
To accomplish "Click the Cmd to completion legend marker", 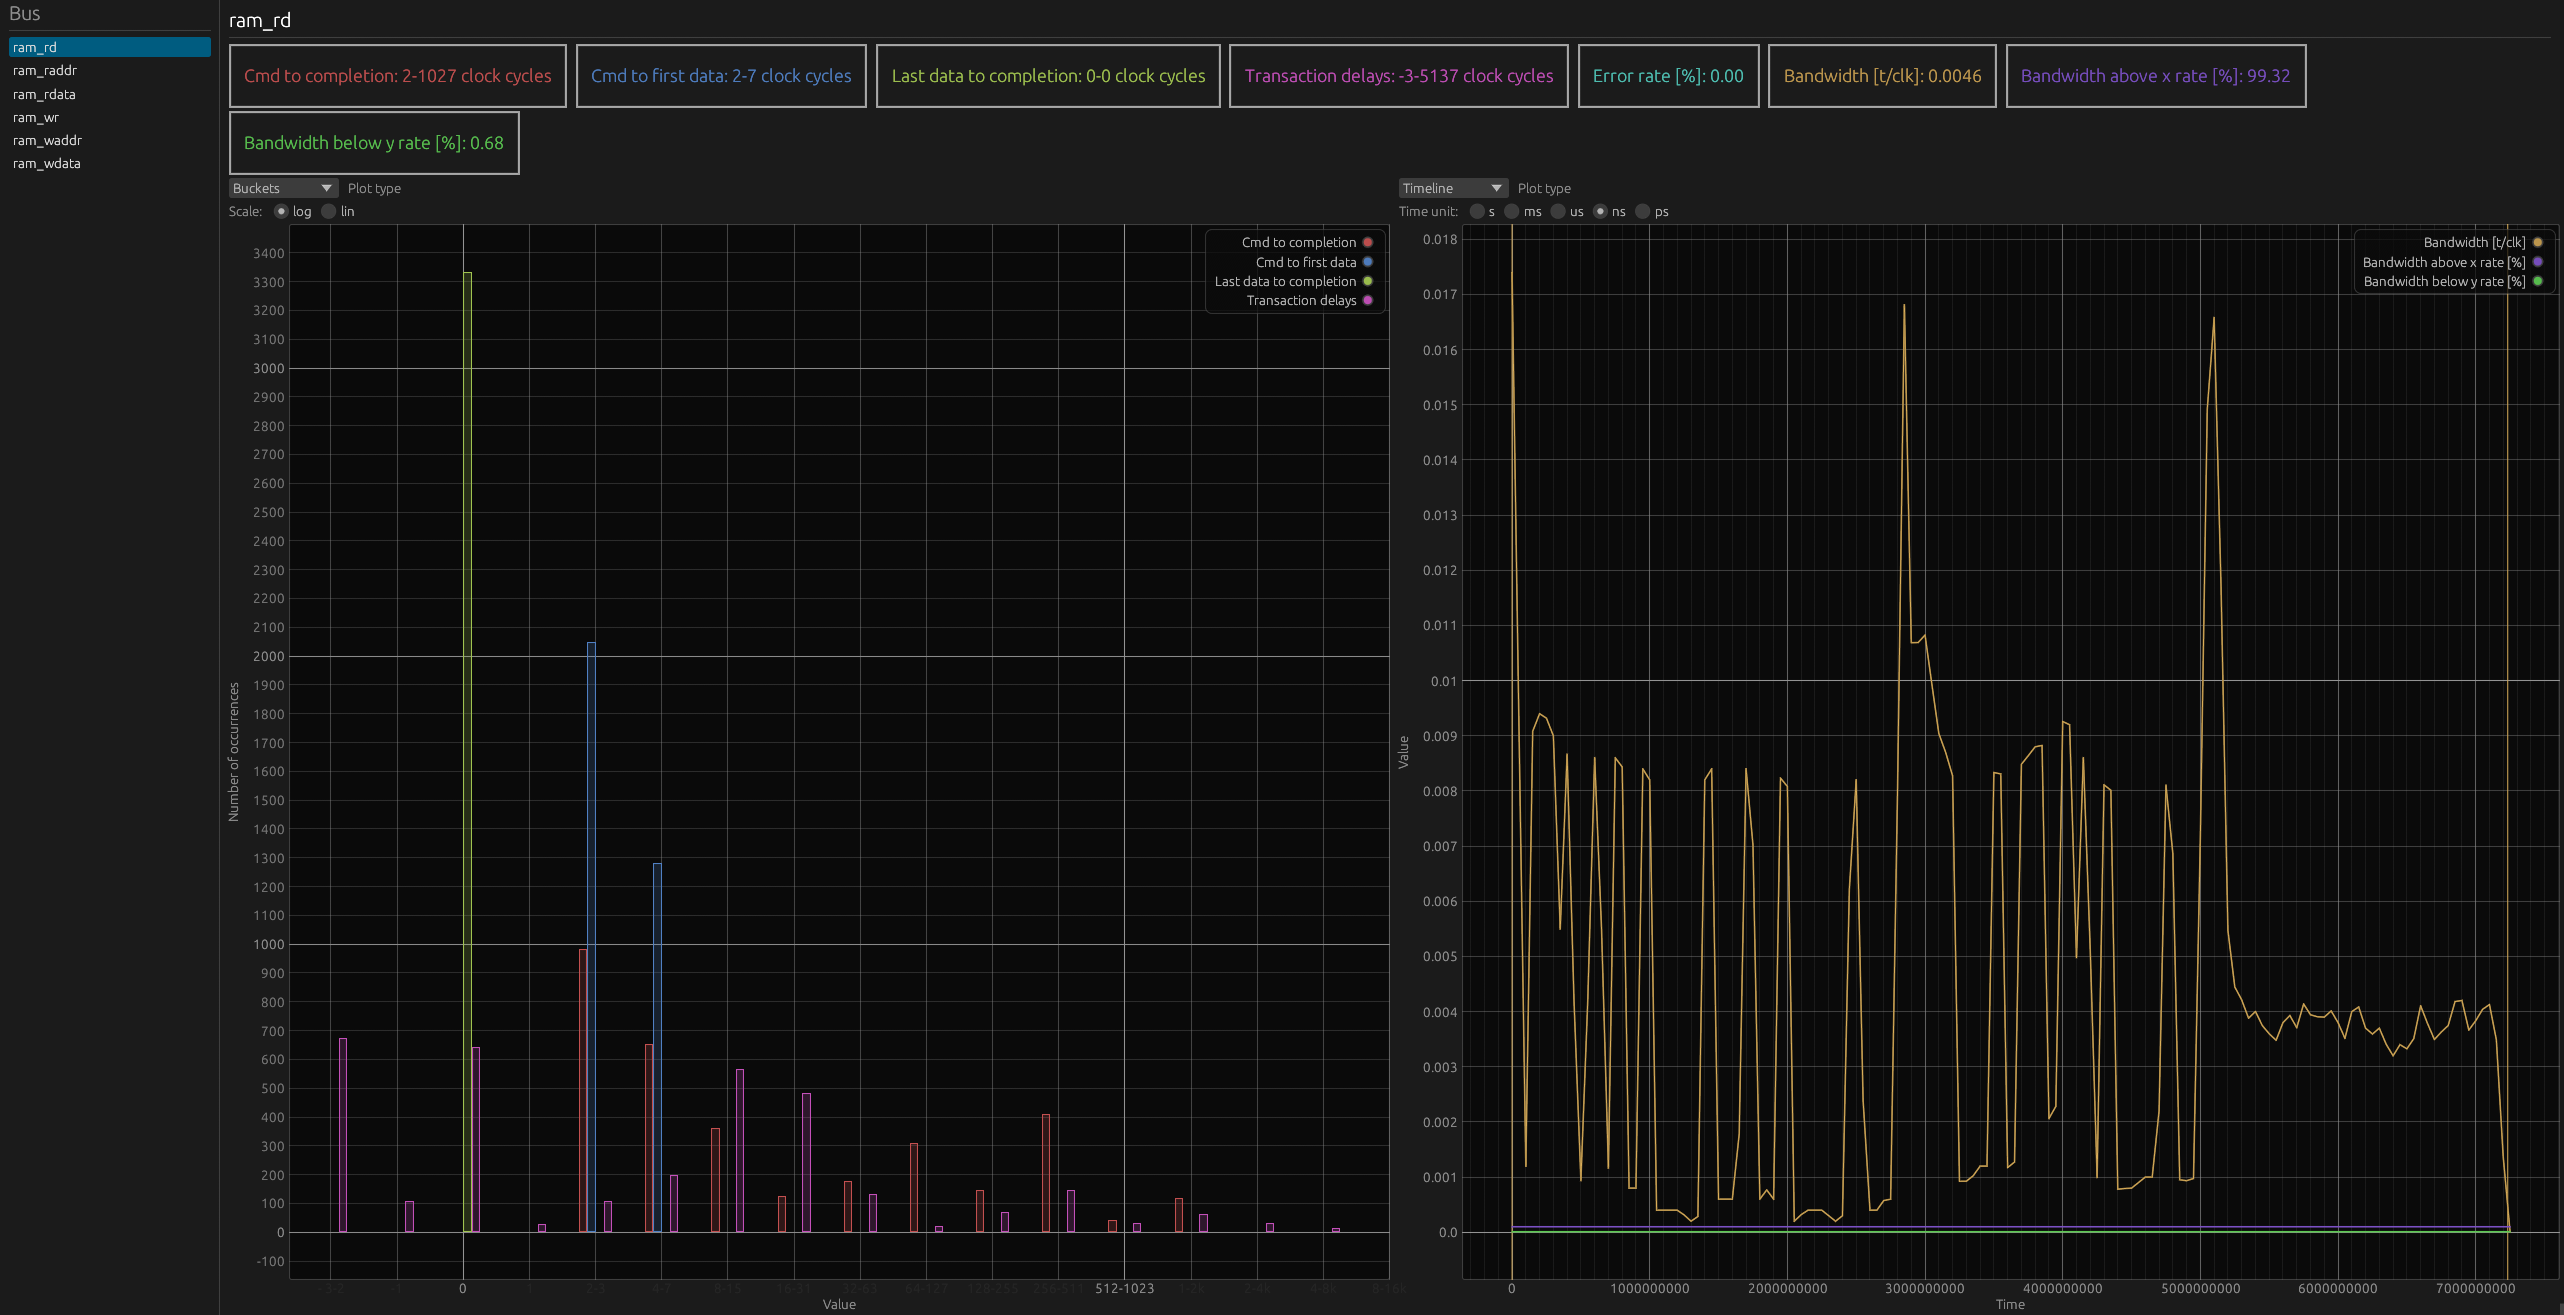I will [1367, 242].
